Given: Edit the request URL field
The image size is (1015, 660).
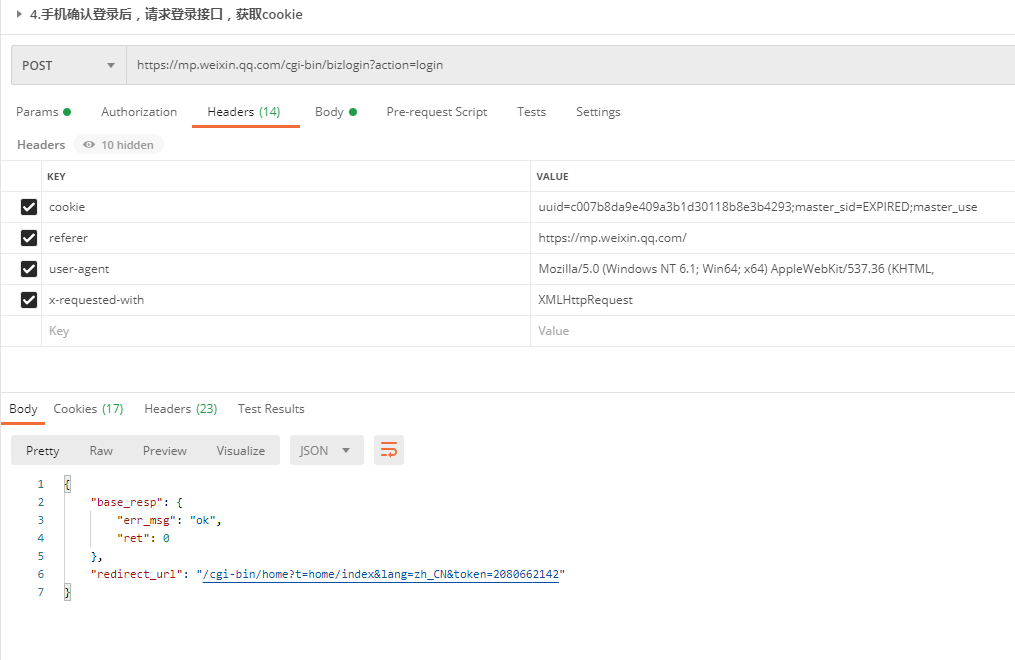Looking at the screenshot, I should click(570, 65).
